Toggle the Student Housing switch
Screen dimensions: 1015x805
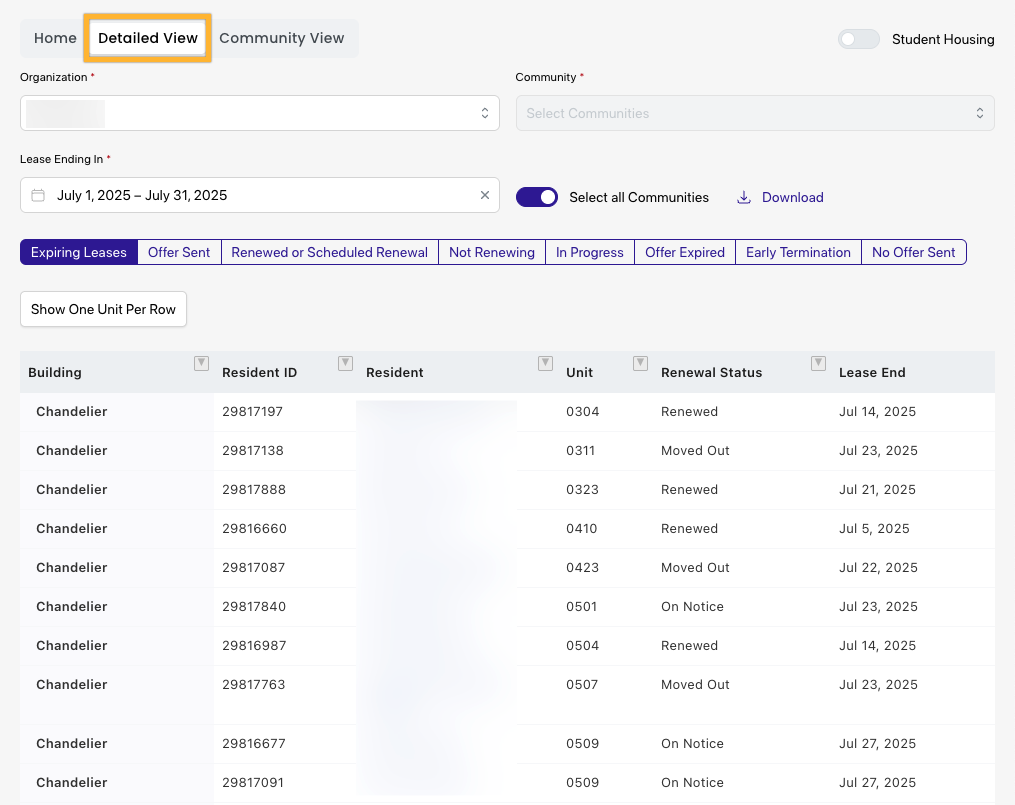(858, 39)
